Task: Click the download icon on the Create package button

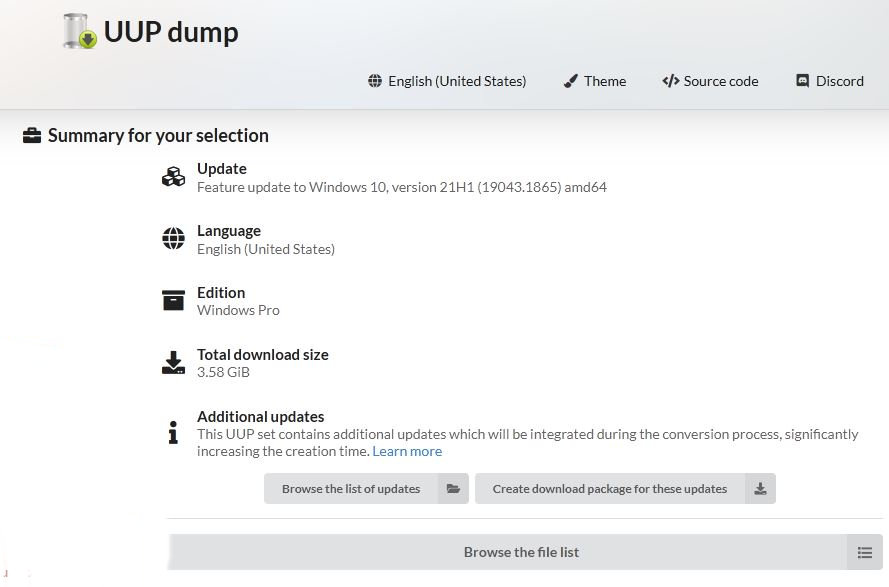Action: pyautogui.click(x=760, y=489)
